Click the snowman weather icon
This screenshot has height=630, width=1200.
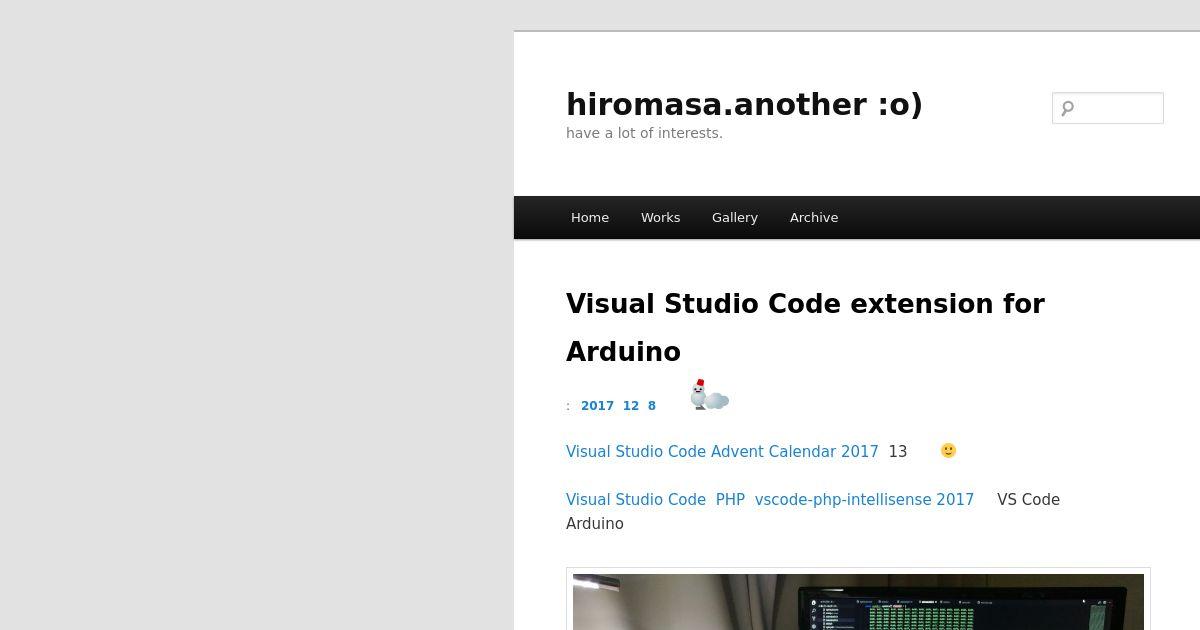pyautogui.click(x=709, y=395)
